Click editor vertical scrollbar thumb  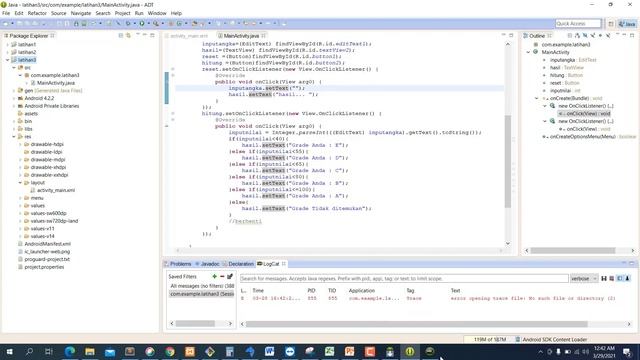click(508, 161)
